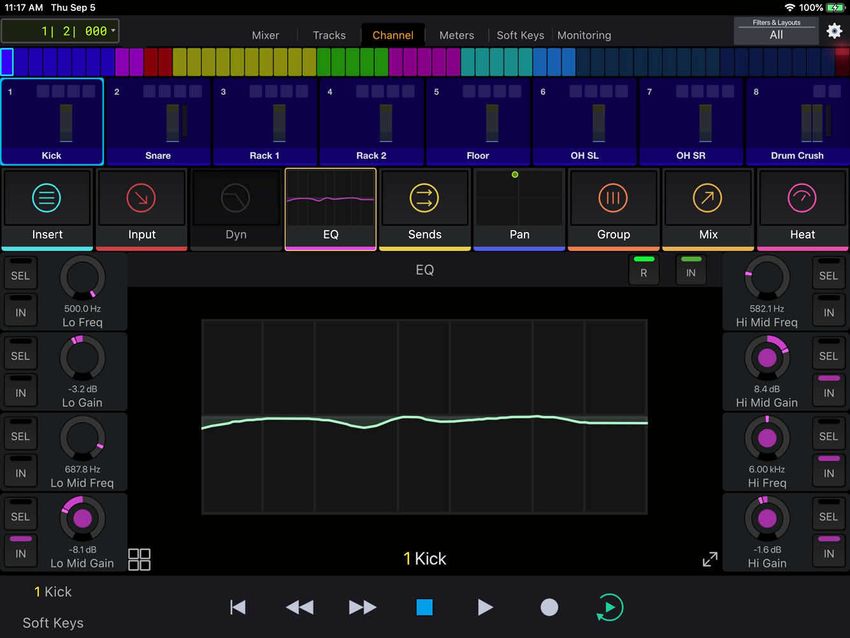Return to start of session
Image resolution: width=850 pixels, height=638 pixels.
coord(237,607)
